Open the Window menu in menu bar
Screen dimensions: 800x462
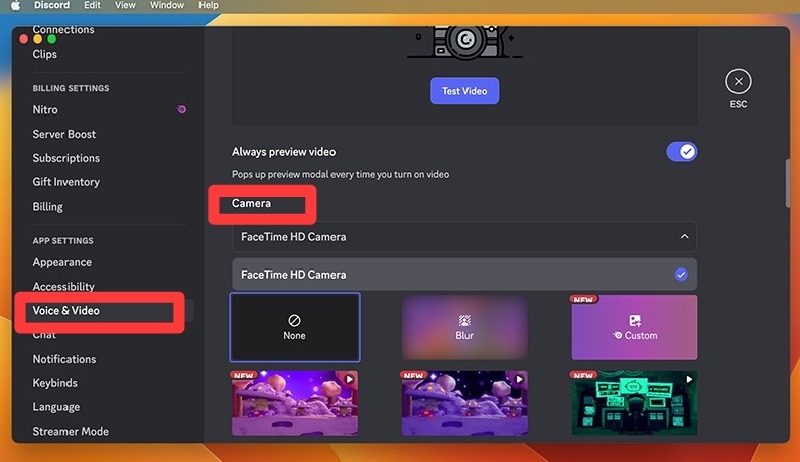tap(166, 6)
